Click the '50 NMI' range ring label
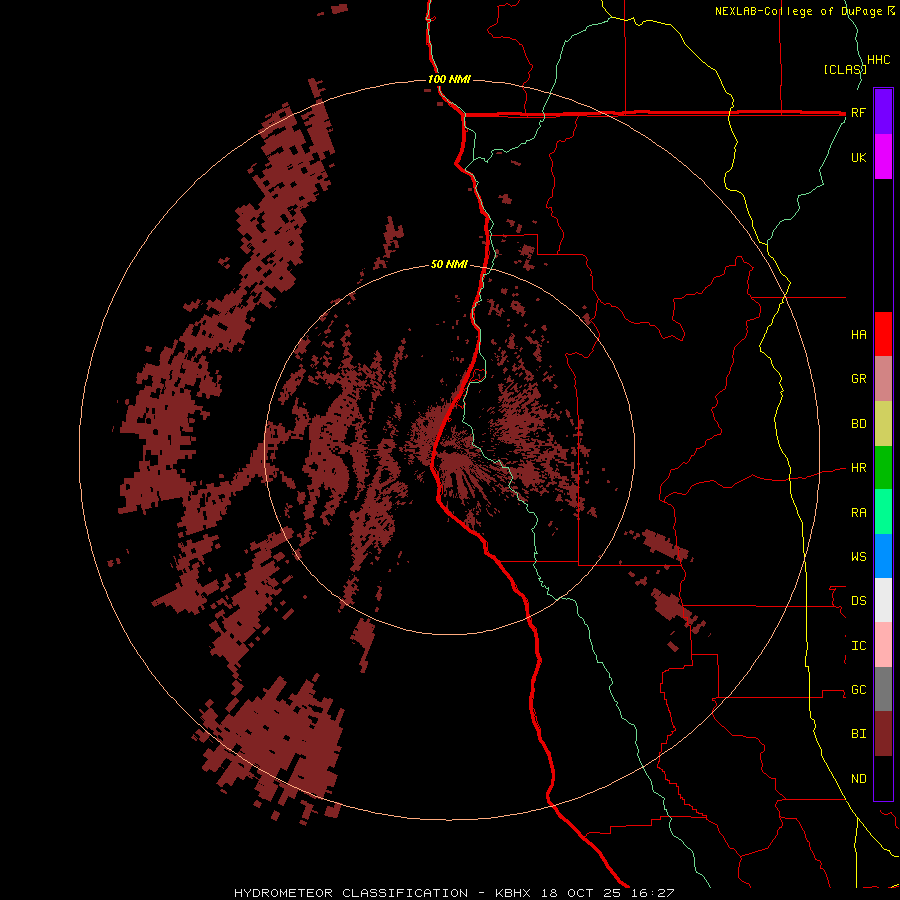This screenshot has height=900, width=900. click(449, 265)
